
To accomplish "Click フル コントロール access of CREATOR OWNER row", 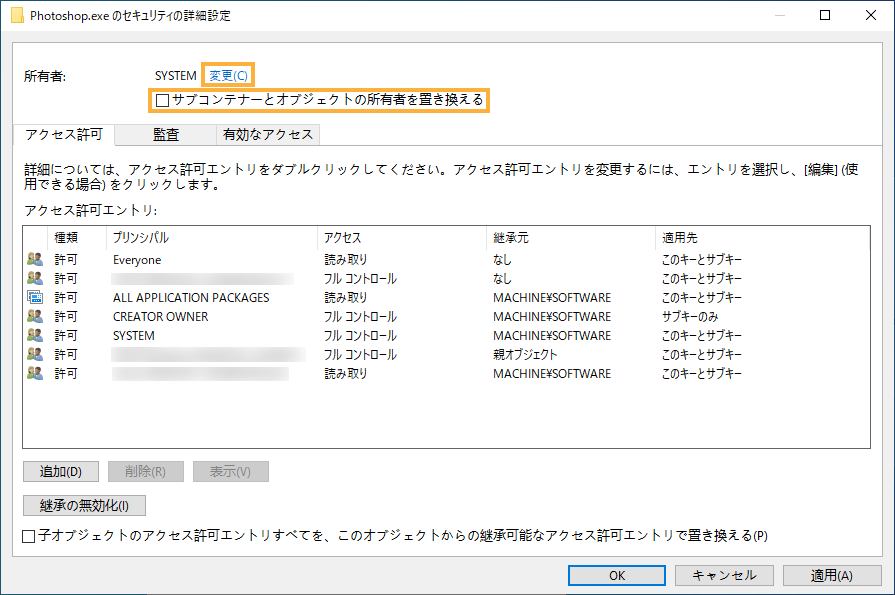I will pyautogui.click(x=360, y=316).
